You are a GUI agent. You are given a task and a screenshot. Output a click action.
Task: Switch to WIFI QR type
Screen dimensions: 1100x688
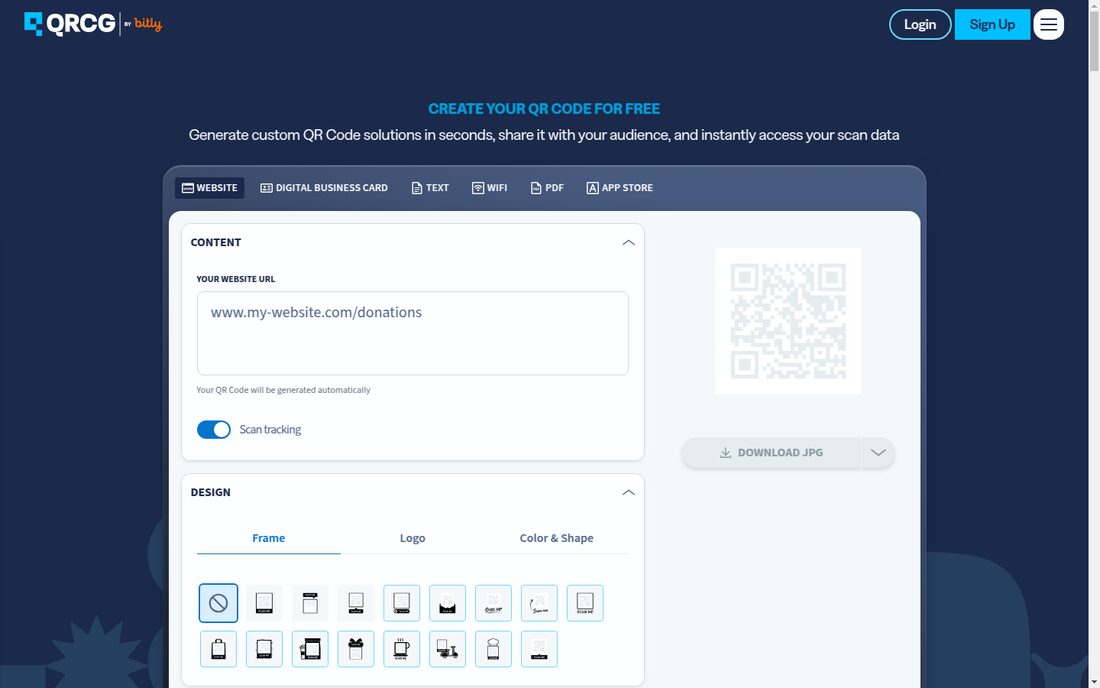[490, 188]
